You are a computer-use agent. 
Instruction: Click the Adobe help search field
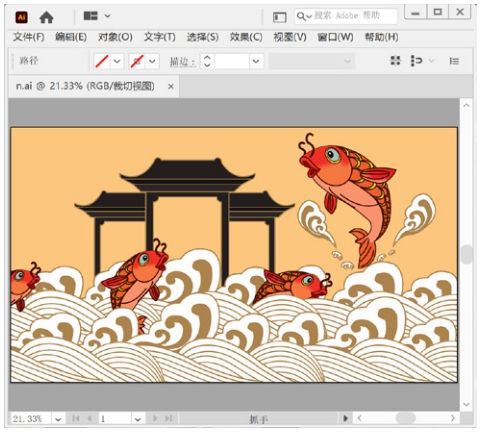(x=346, y=16)
